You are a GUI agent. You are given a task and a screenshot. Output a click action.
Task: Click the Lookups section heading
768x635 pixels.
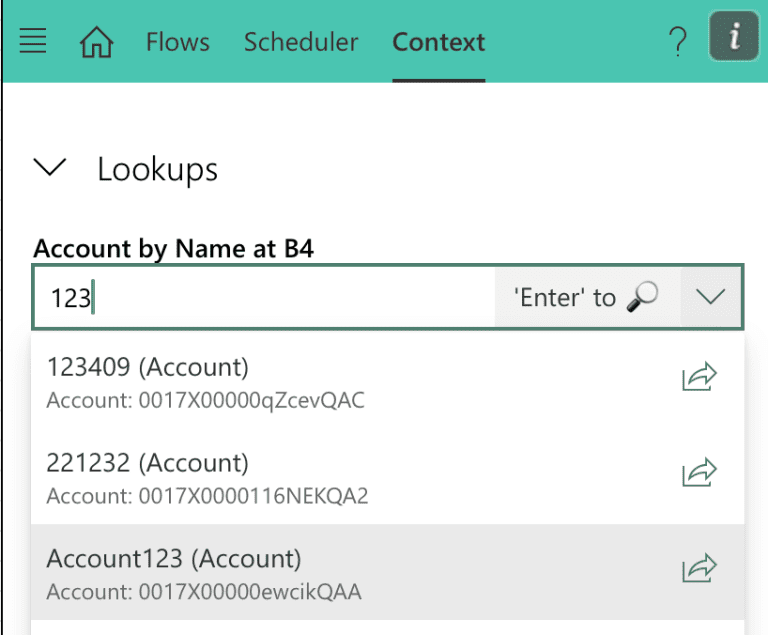click(157, 169)
